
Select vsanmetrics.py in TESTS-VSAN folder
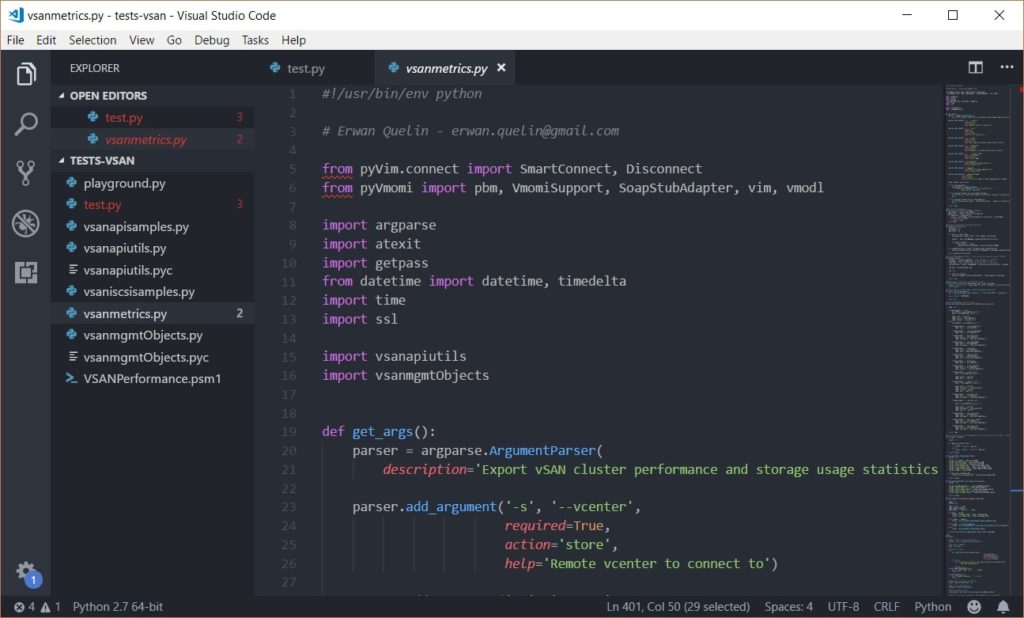click(x=153, y=314)
